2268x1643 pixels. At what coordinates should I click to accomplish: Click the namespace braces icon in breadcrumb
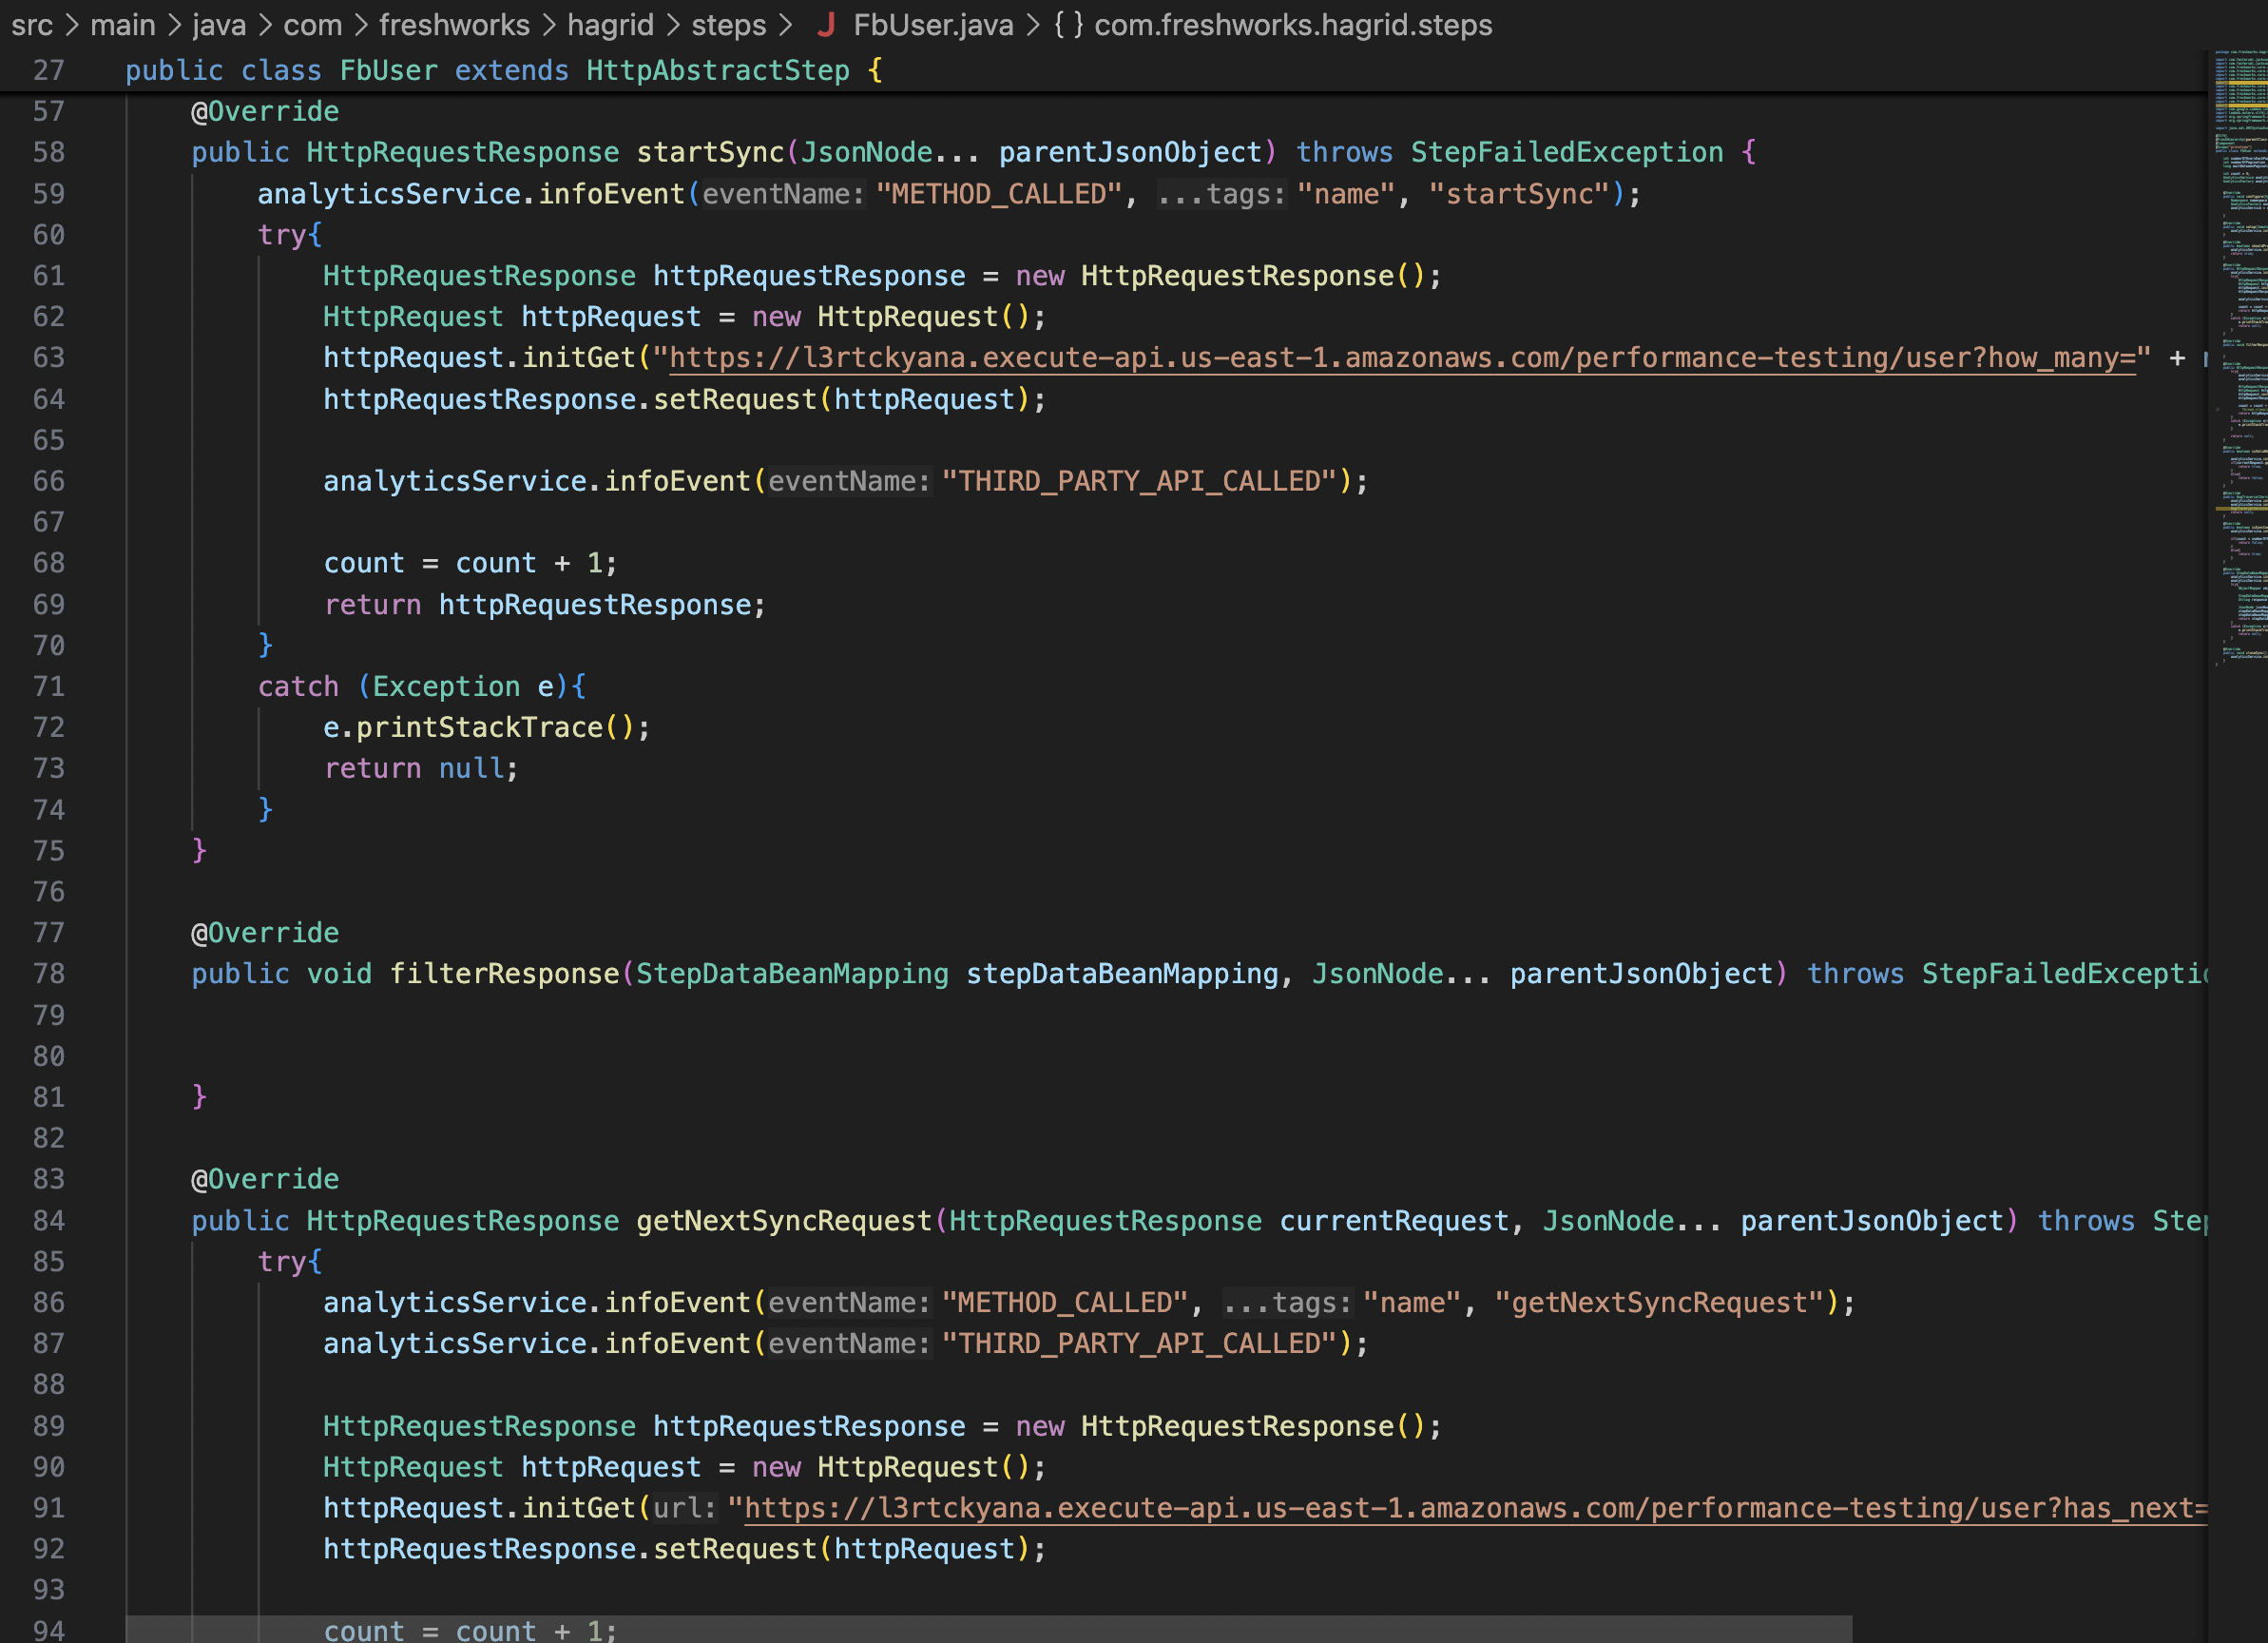(x=1068, y=25)
